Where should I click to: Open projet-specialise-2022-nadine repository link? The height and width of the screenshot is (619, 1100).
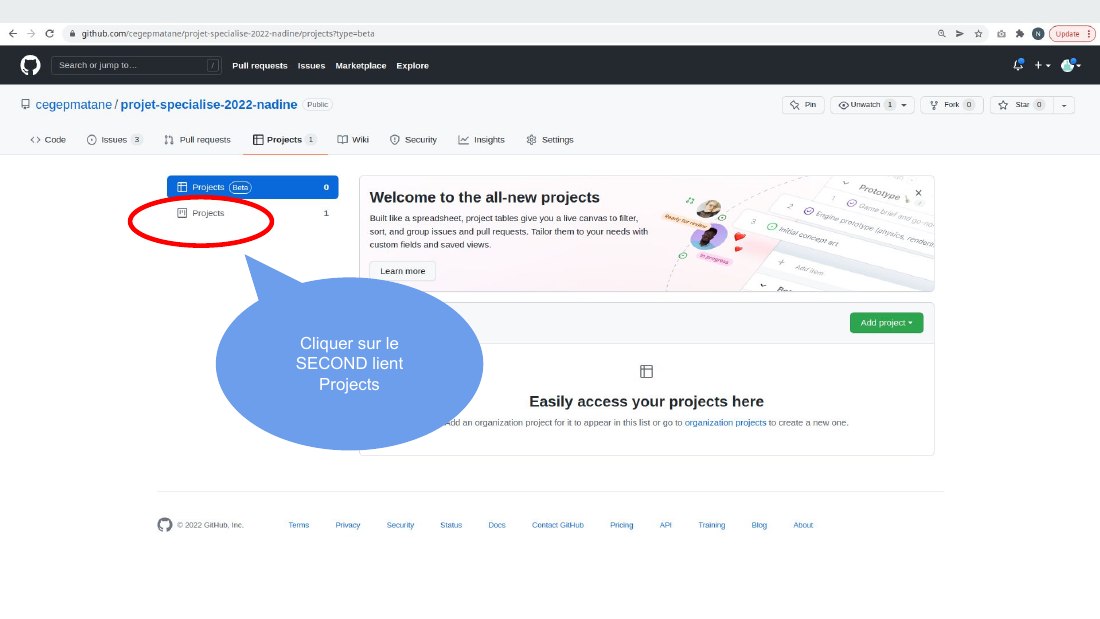pyautogui.click(x=209, y=105)
